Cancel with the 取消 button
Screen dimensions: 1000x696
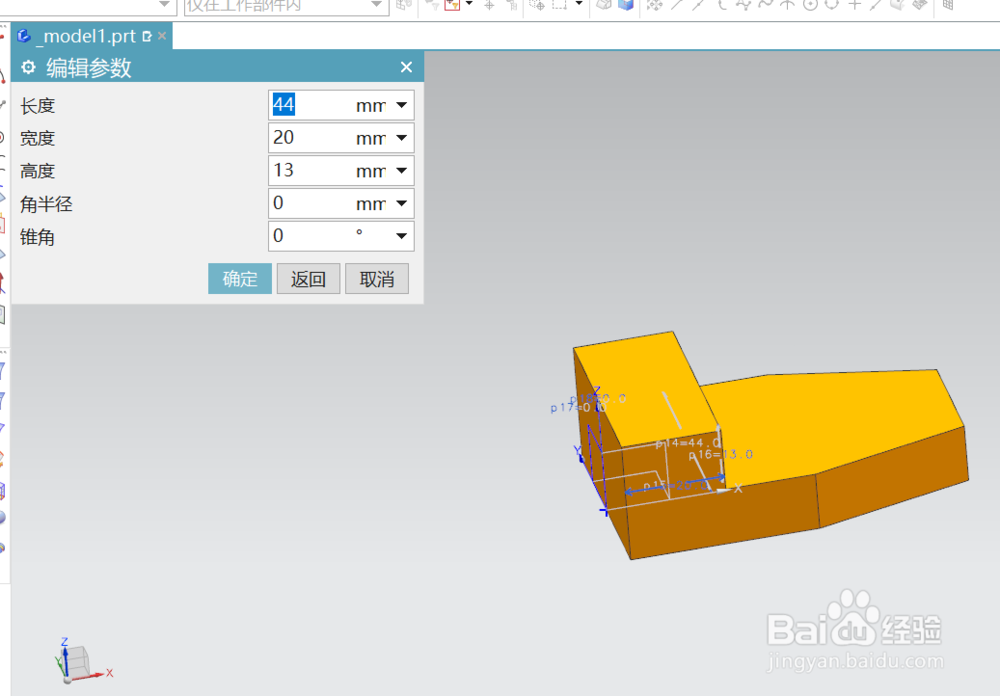click(377, 279)
